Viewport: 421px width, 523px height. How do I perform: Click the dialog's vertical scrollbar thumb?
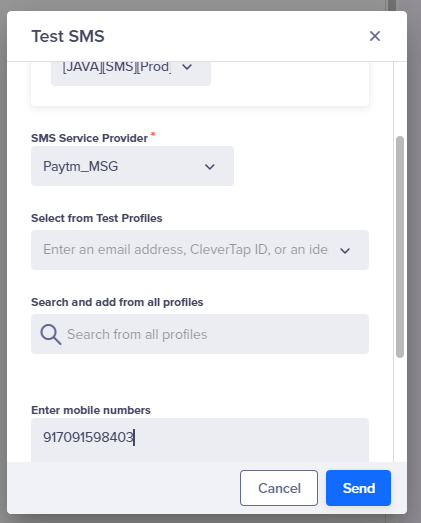400,247
